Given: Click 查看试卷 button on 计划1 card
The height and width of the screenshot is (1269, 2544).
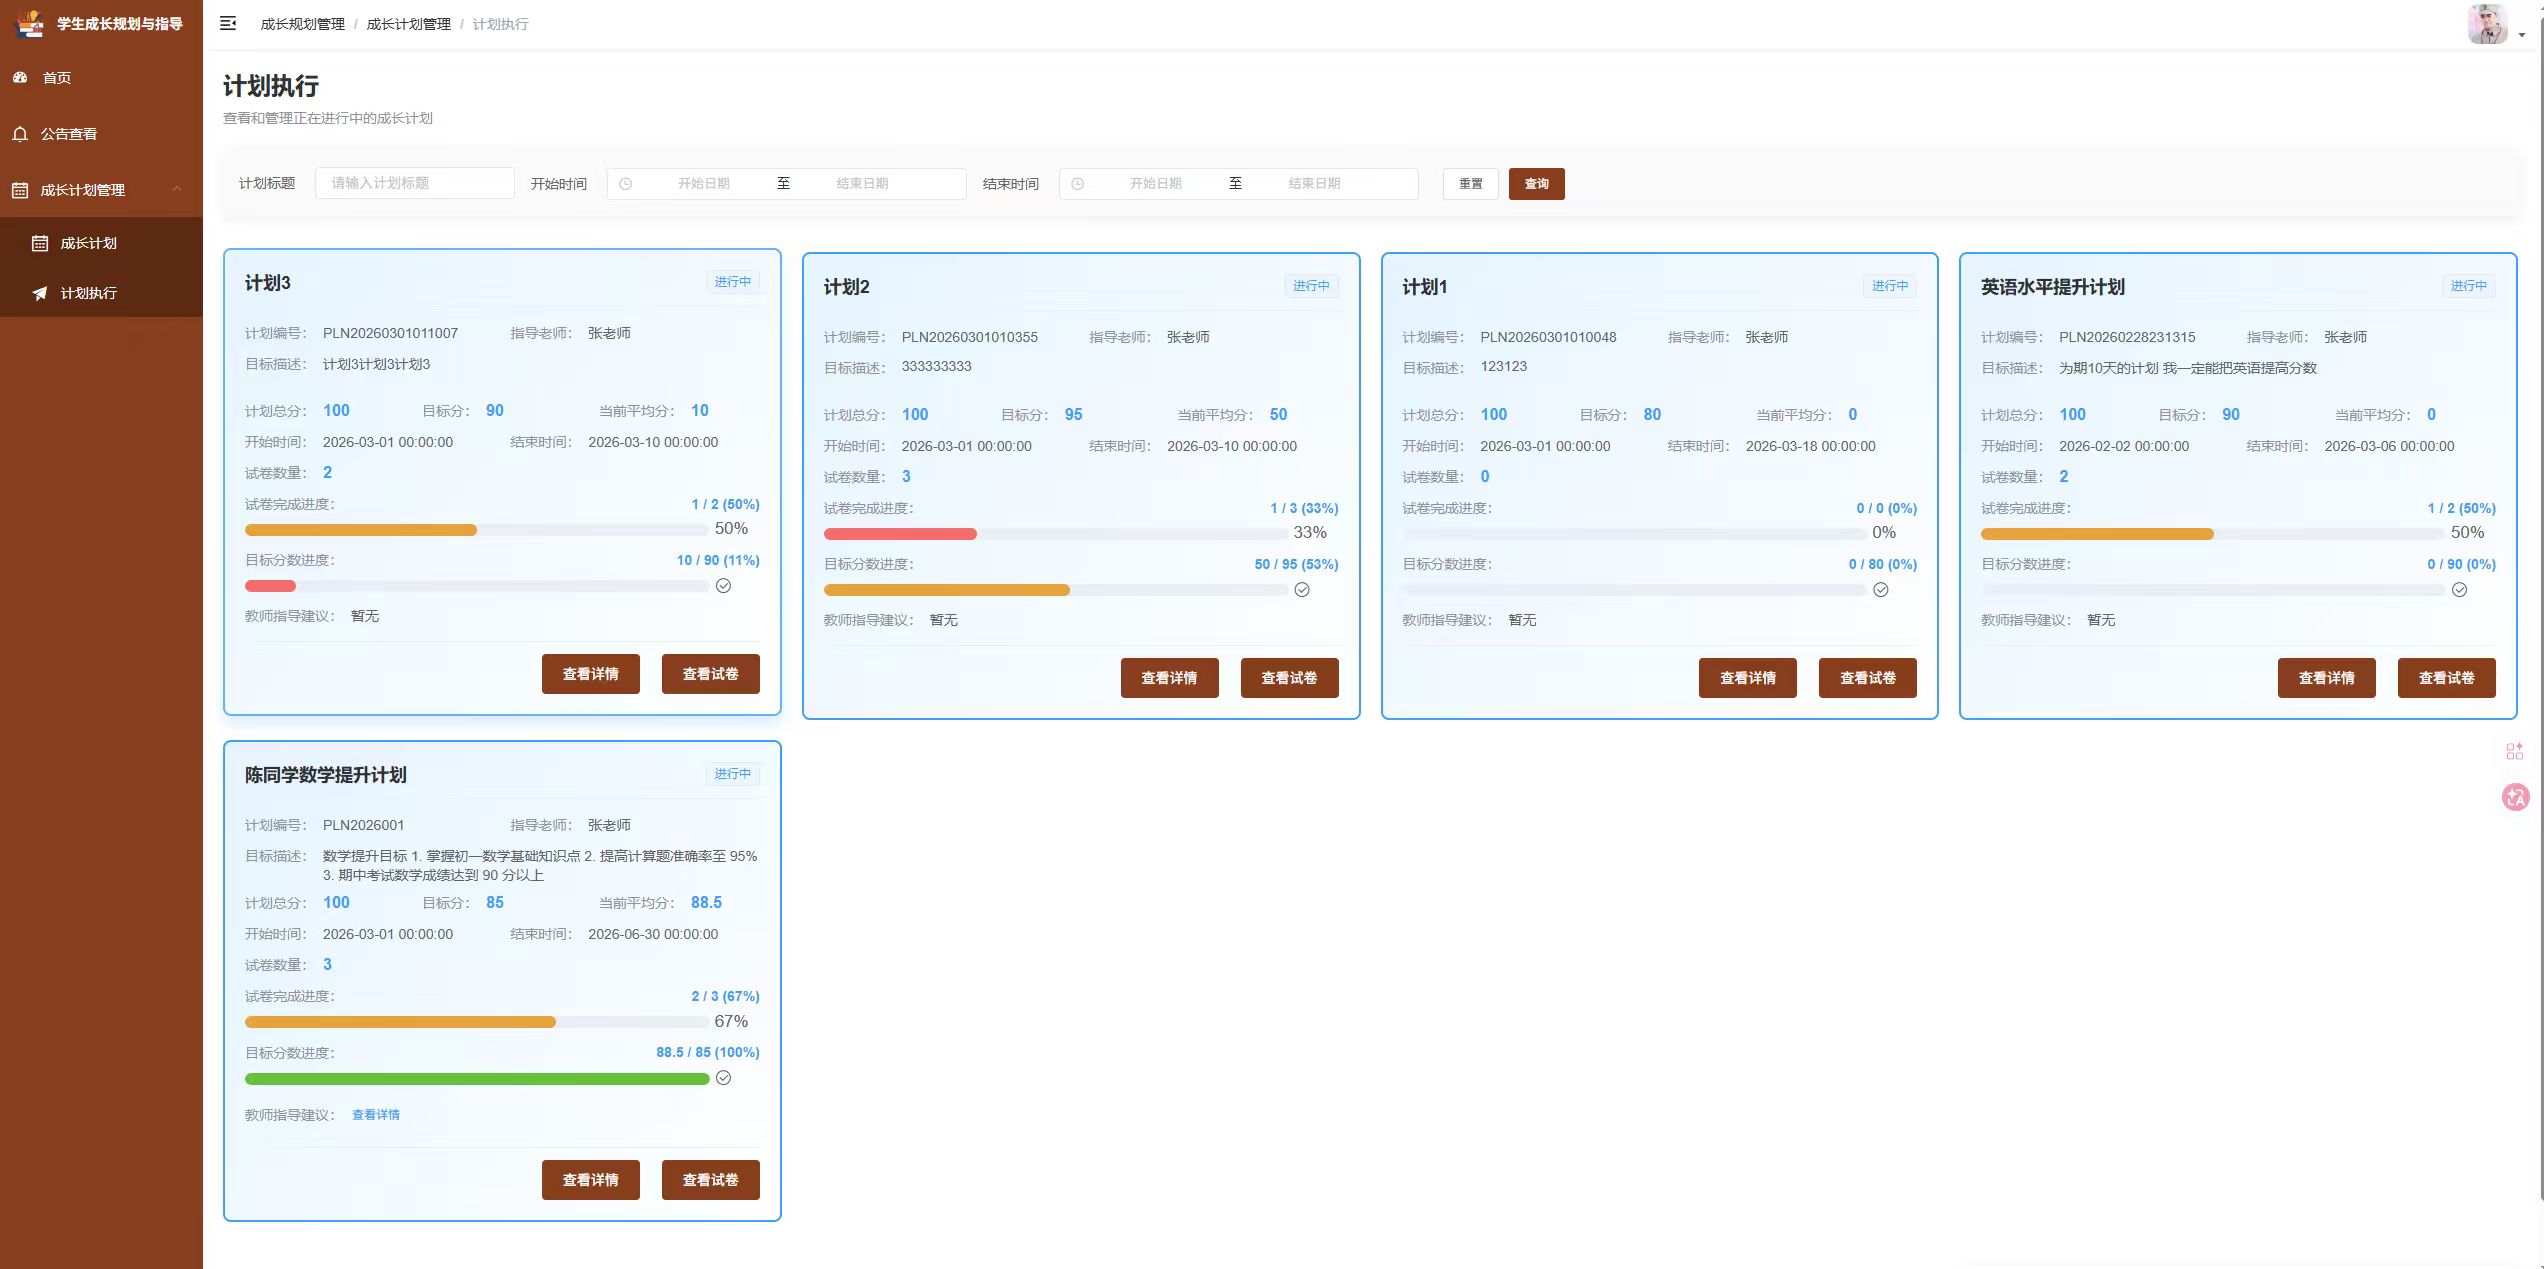Looking at the screenshot, I should (x=1868, y=678).
